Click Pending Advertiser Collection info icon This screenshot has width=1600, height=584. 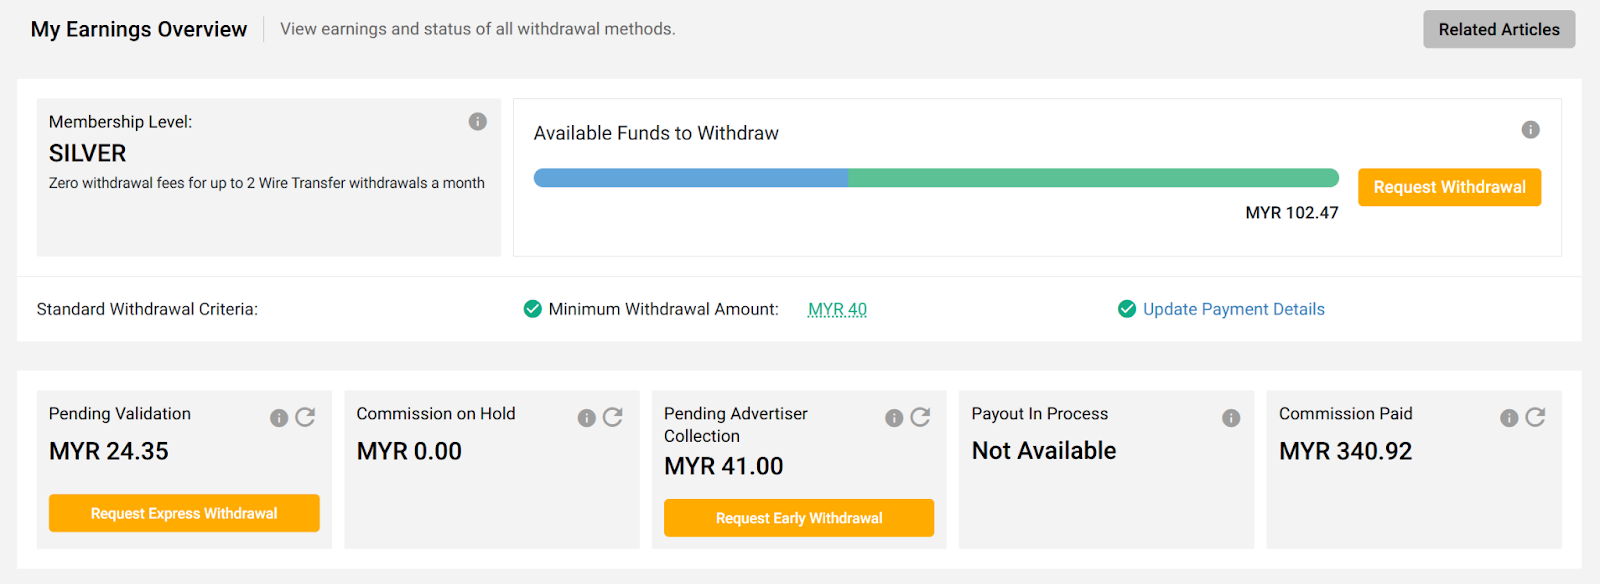coord(894,418)
